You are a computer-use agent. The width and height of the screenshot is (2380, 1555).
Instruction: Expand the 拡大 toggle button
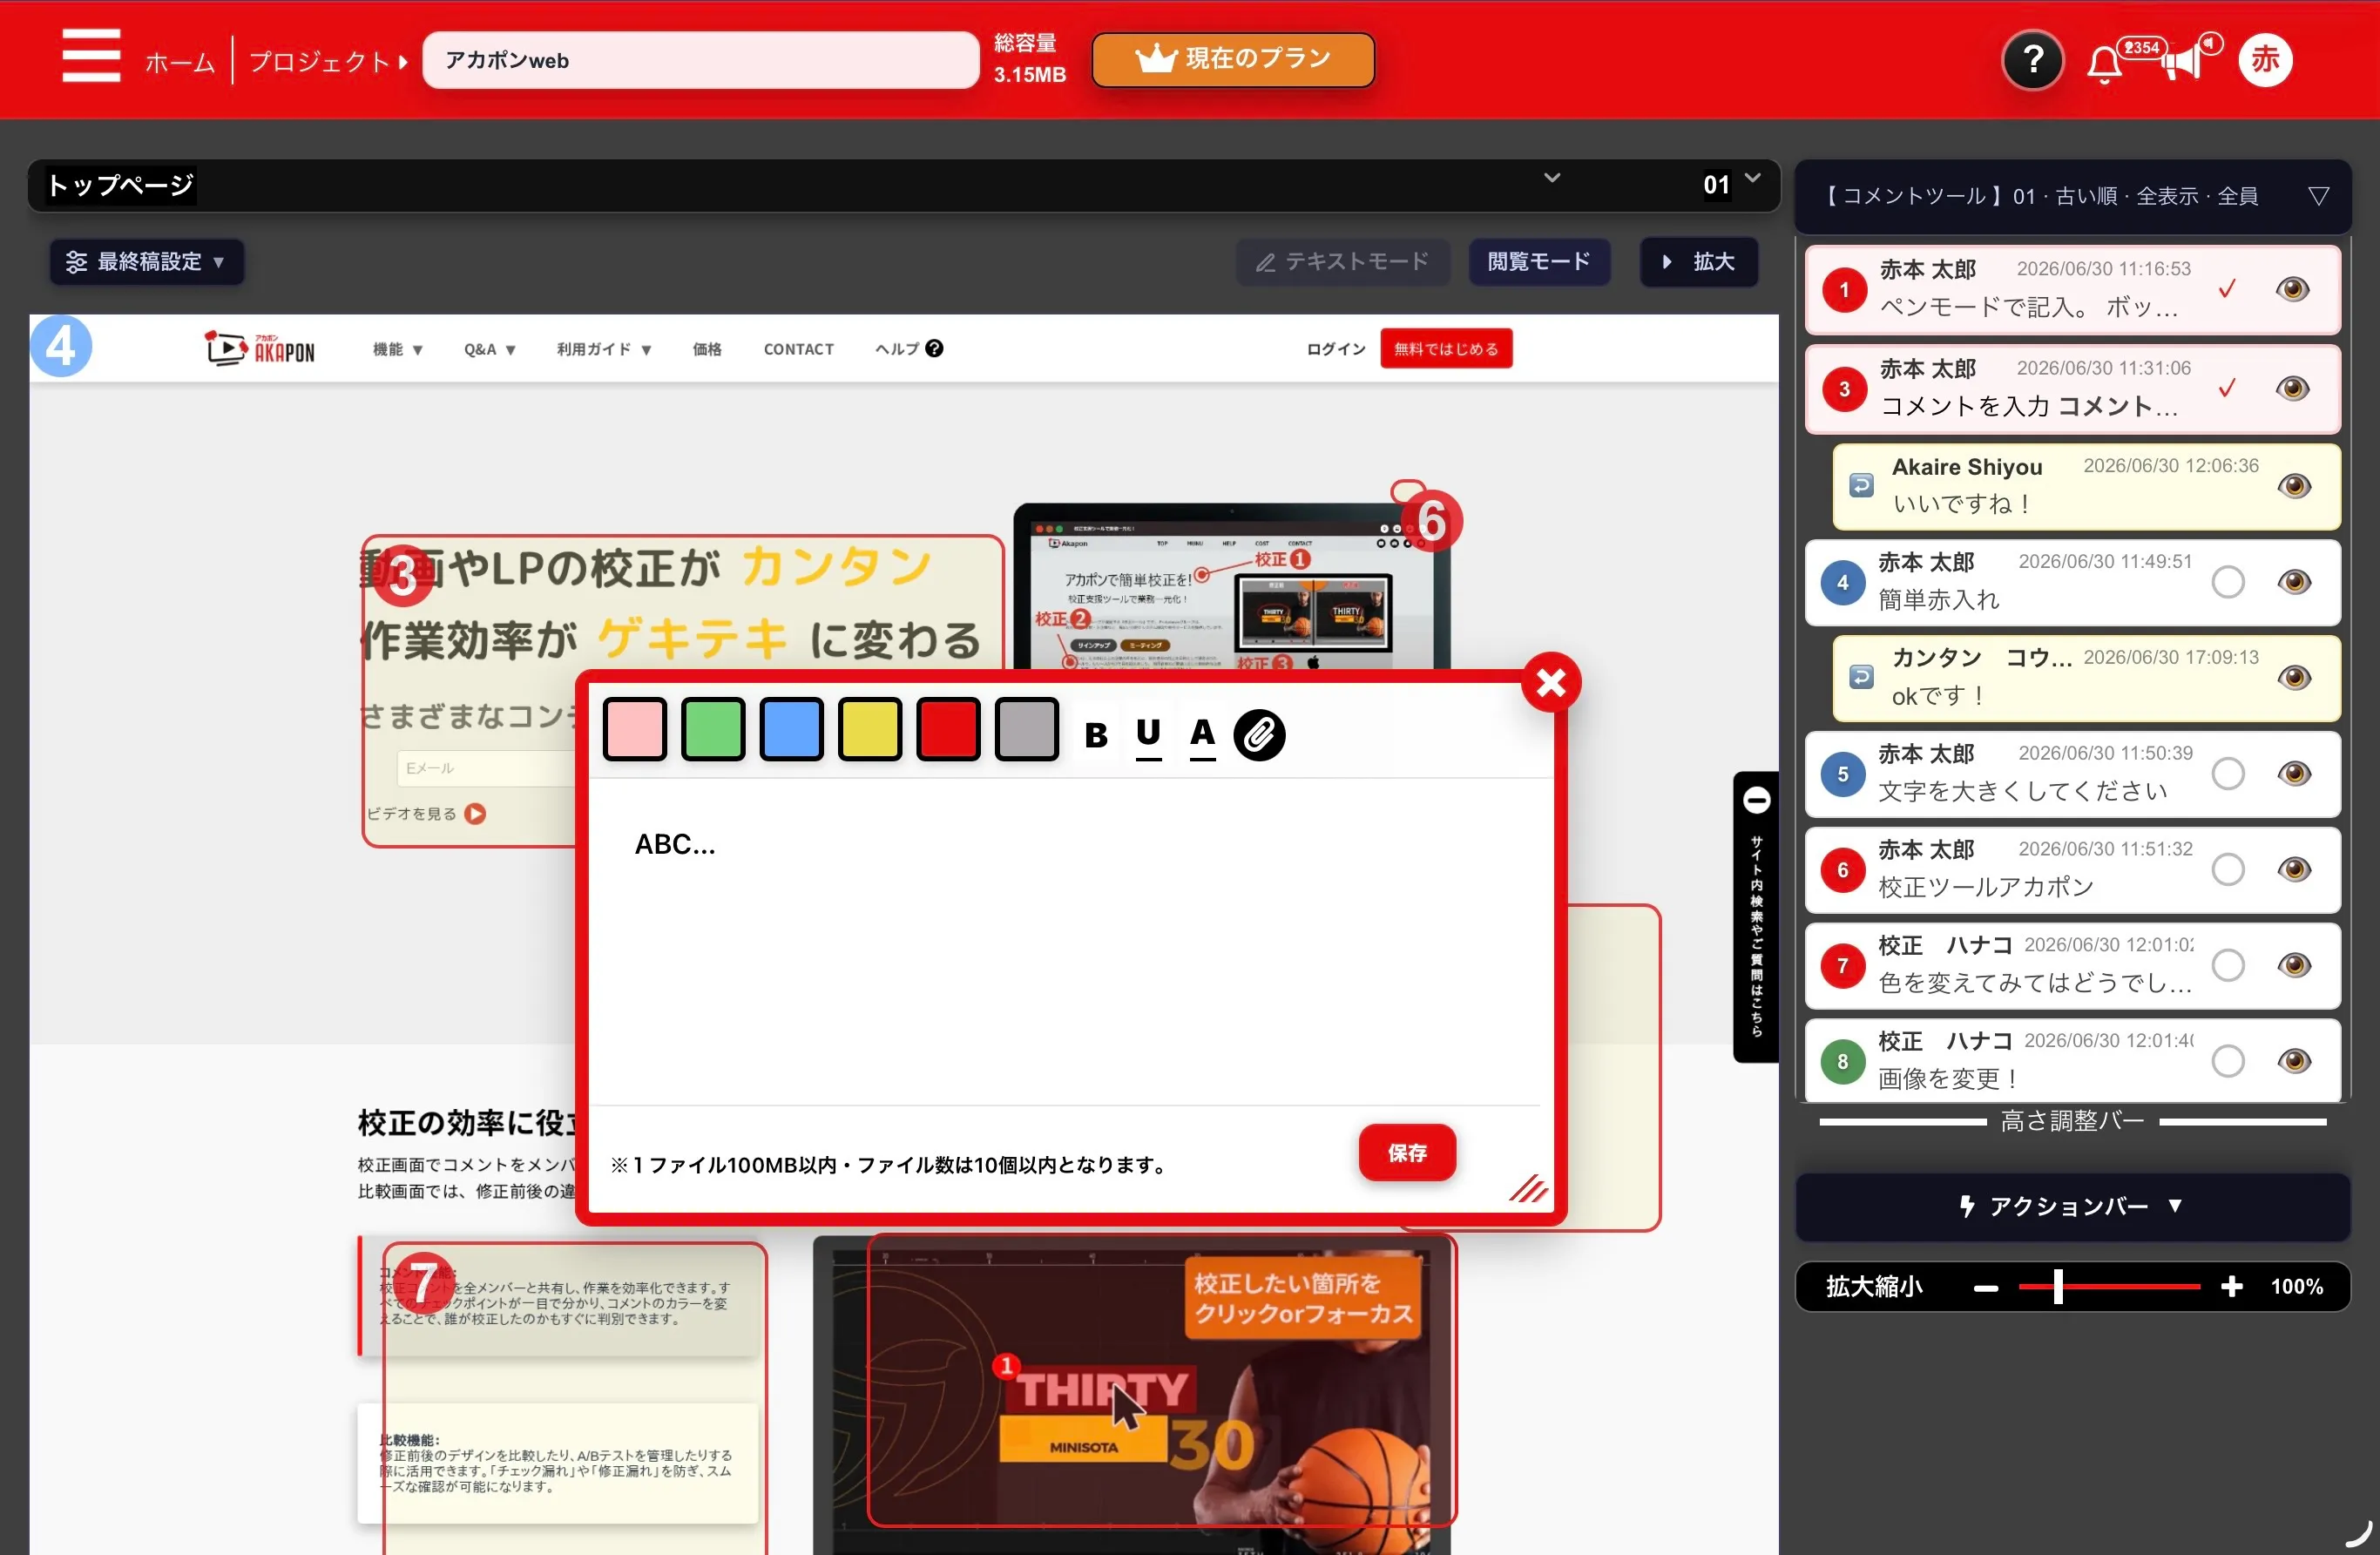tap(1698, 262)
